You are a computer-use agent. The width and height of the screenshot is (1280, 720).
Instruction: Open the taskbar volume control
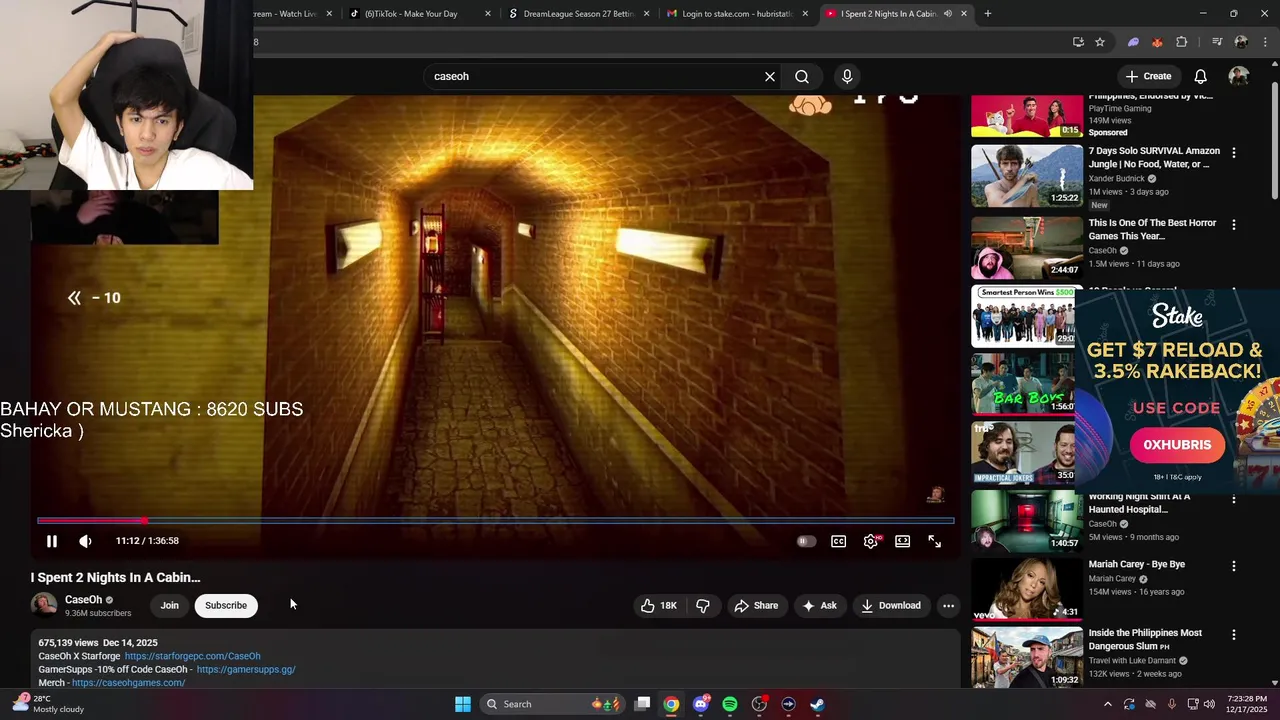(x=1209, y=704)
